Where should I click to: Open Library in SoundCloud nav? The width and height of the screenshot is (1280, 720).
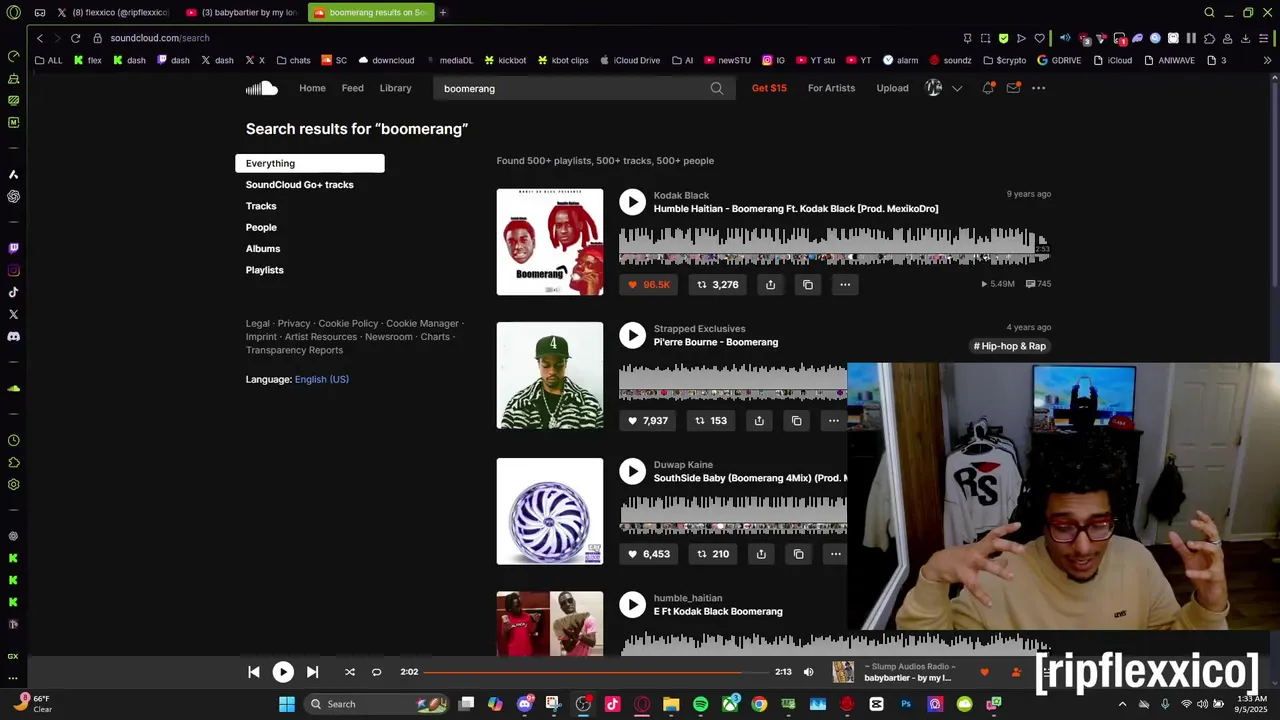click(x=395, y=88)
